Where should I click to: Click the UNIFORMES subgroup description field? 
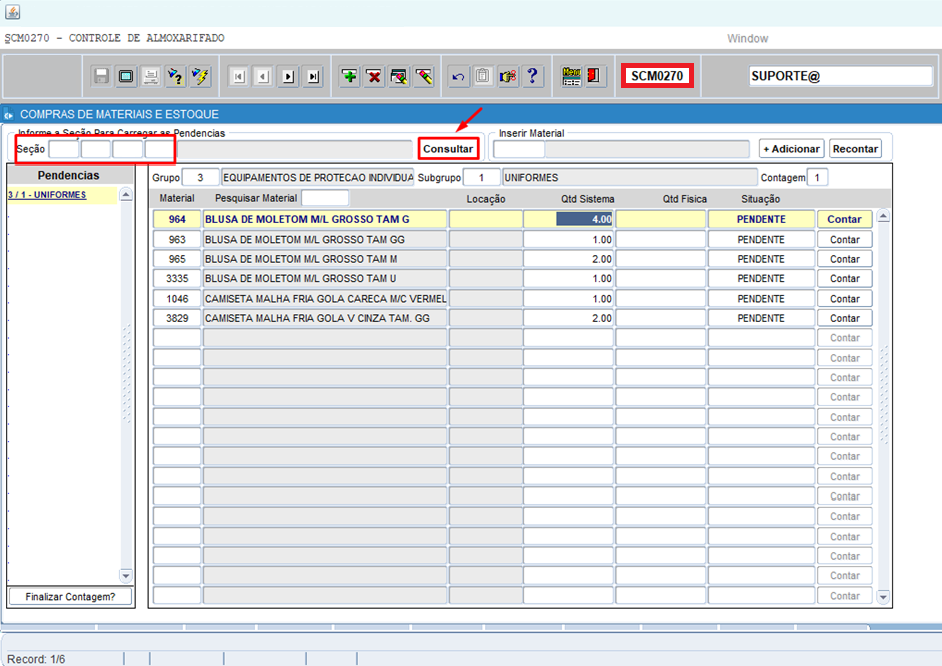[x=630, y=178]
